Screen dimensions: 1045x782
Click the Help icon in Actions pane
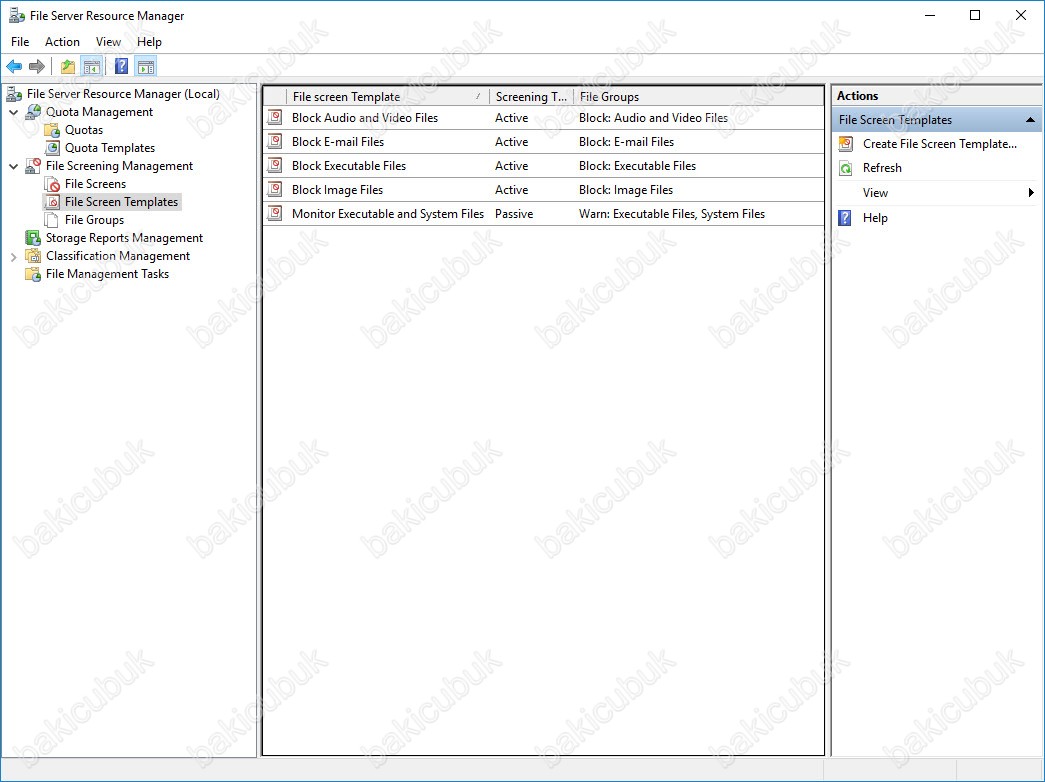(845, 218)
